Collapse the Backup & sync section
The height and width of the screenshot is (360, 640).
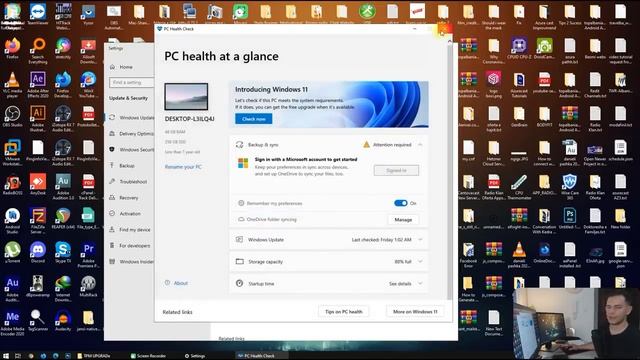click(x=420, y=144)
